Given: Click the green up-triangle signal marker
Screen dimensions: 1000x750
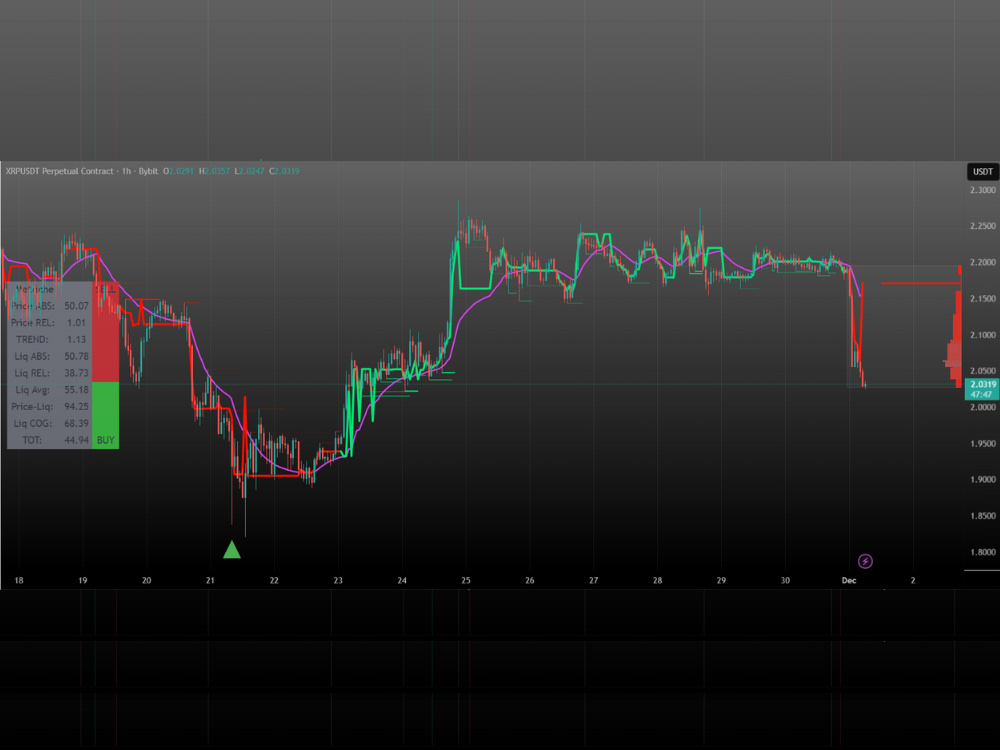Looking at the screenshot, I should [x=232, y=549].
